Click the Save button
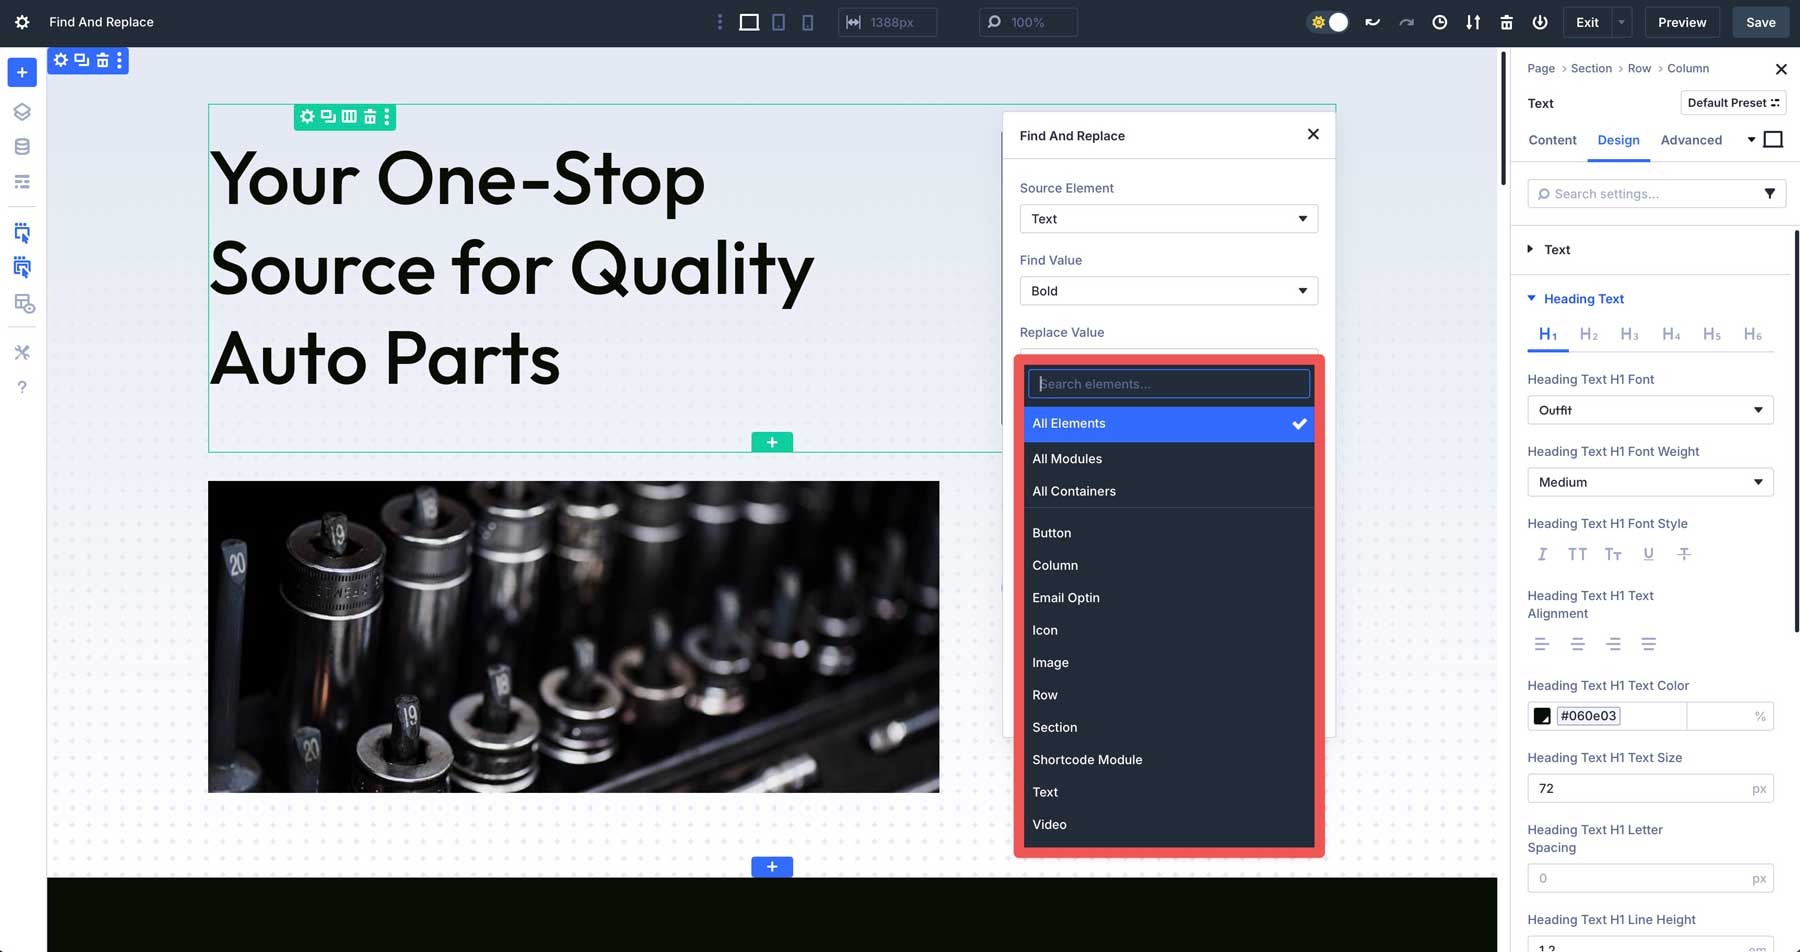Image resolution: width=1800 pixels, height=952 pixels. pyautogui.click(x=1760, y=21)
